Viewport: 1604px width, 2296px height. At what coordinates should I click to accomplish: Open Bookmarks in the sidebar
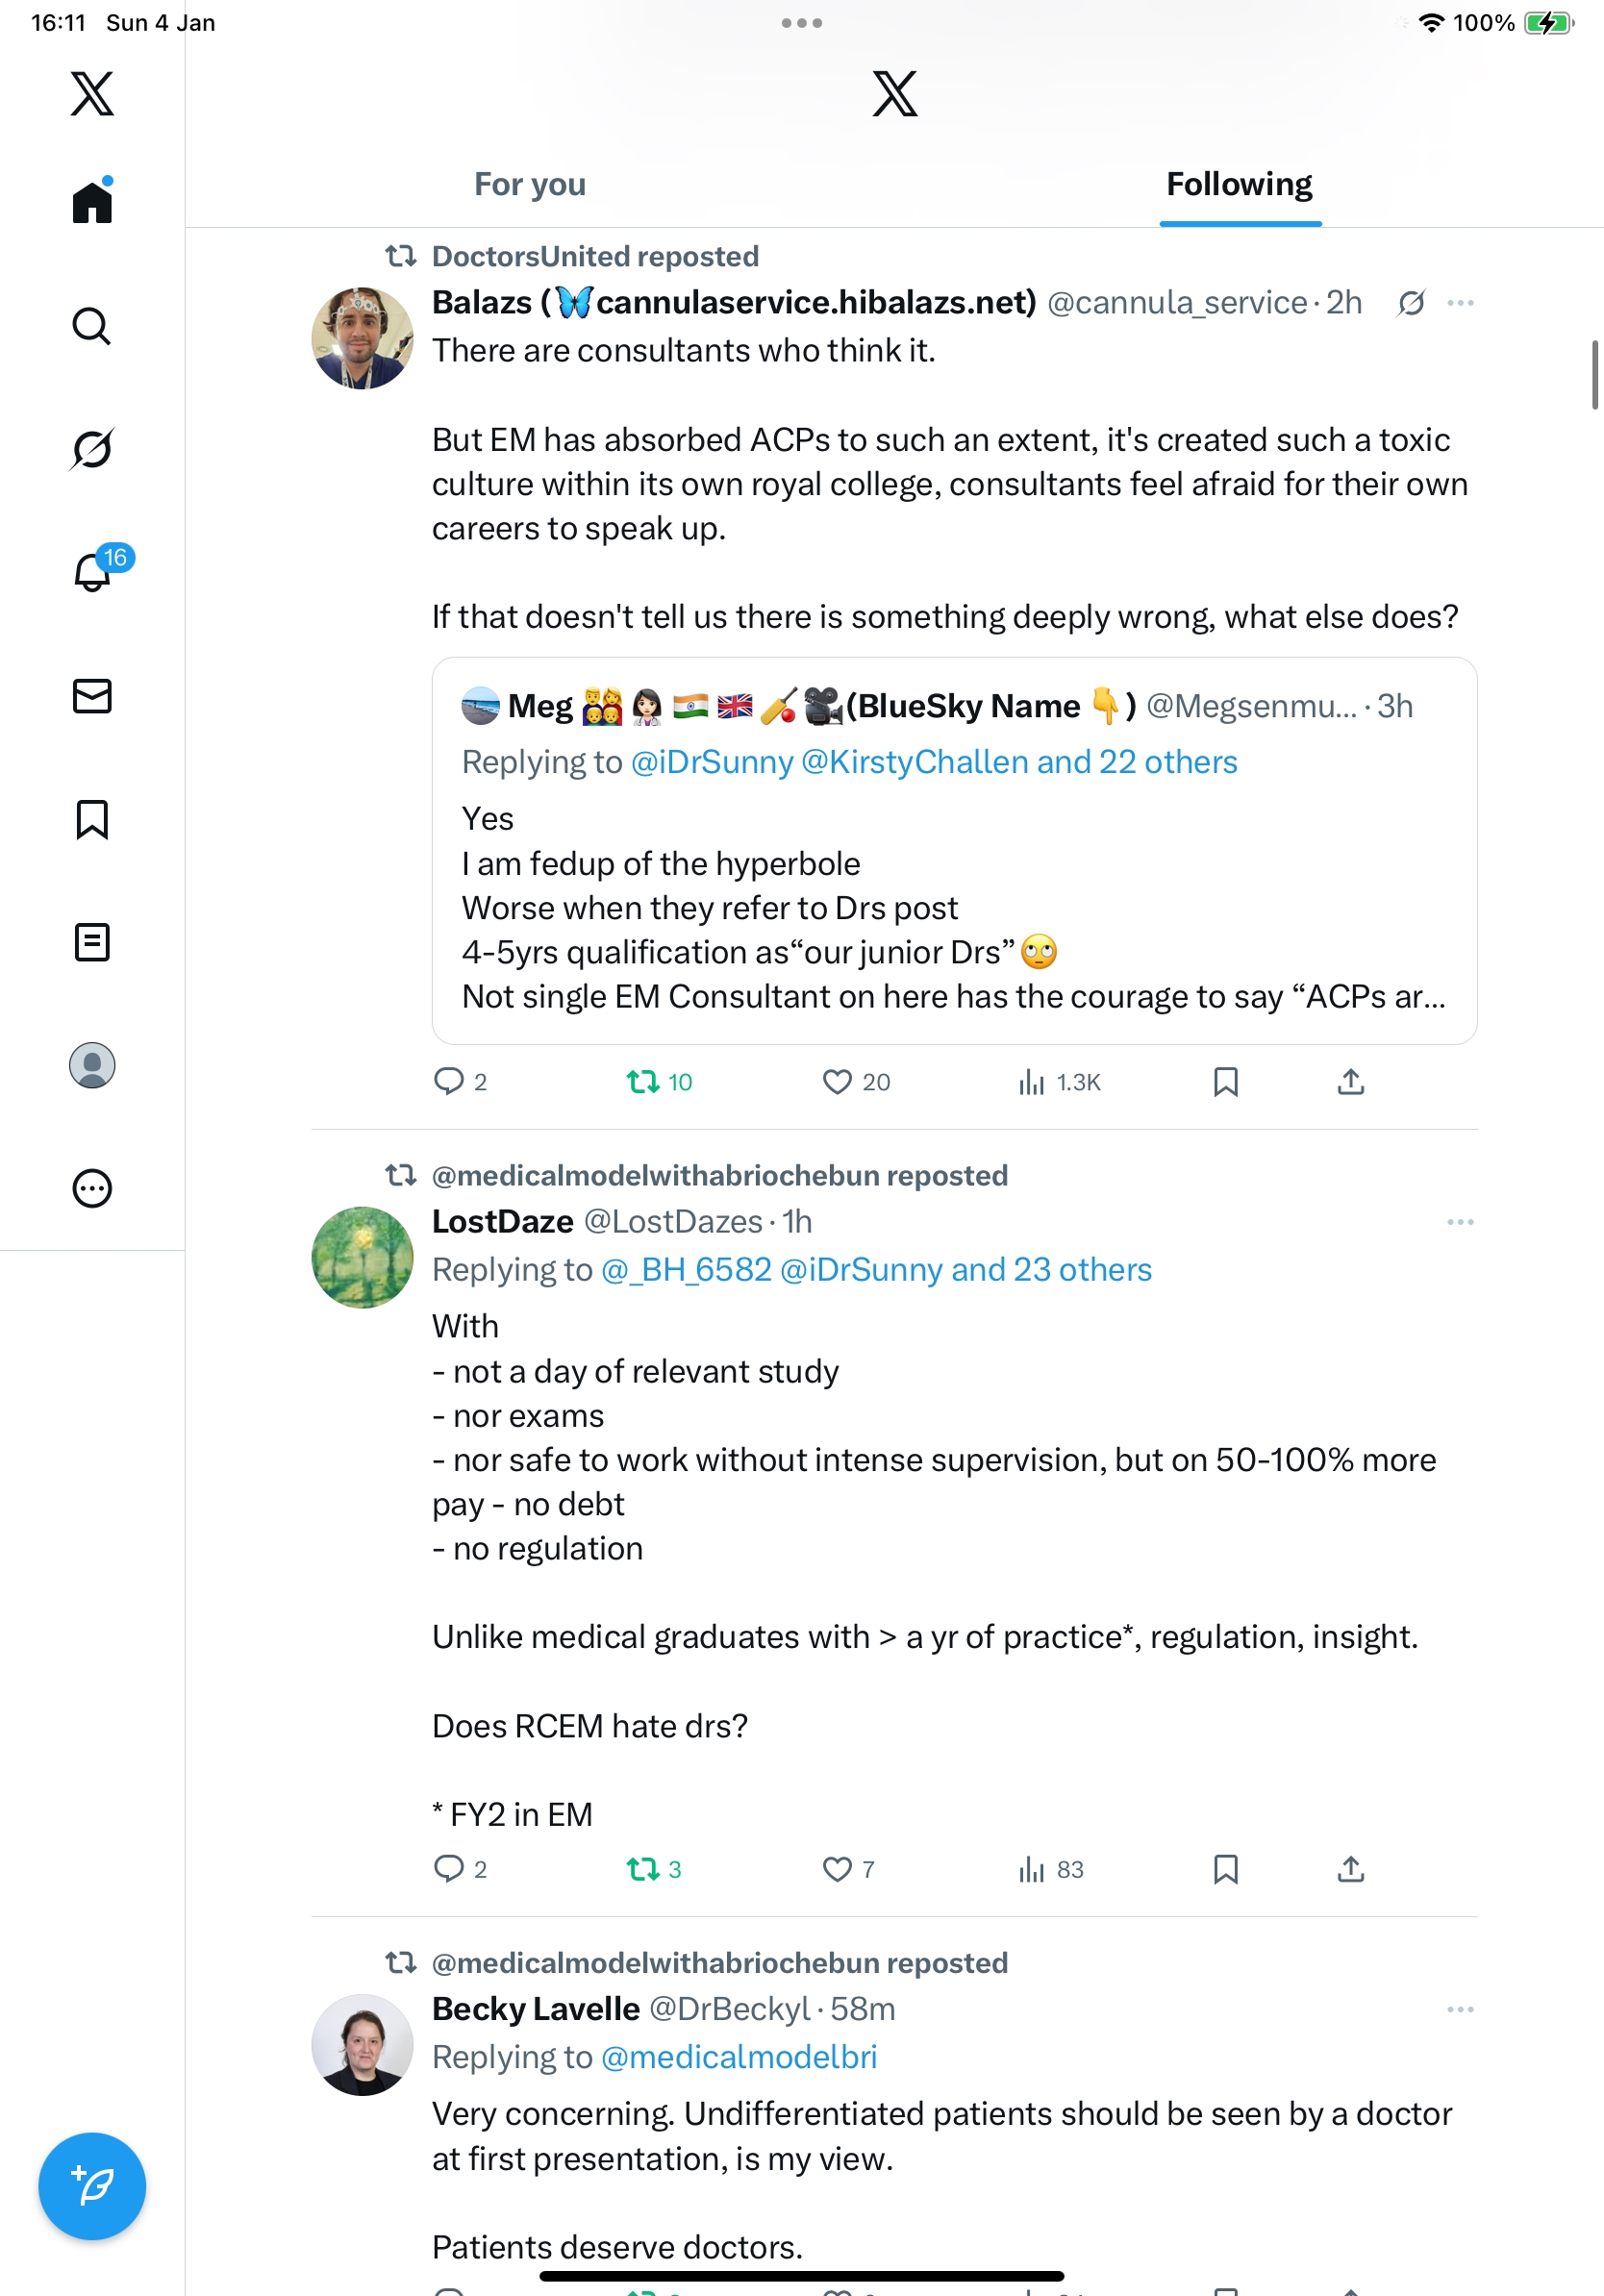pyautogui.click(x=92, y=819)
